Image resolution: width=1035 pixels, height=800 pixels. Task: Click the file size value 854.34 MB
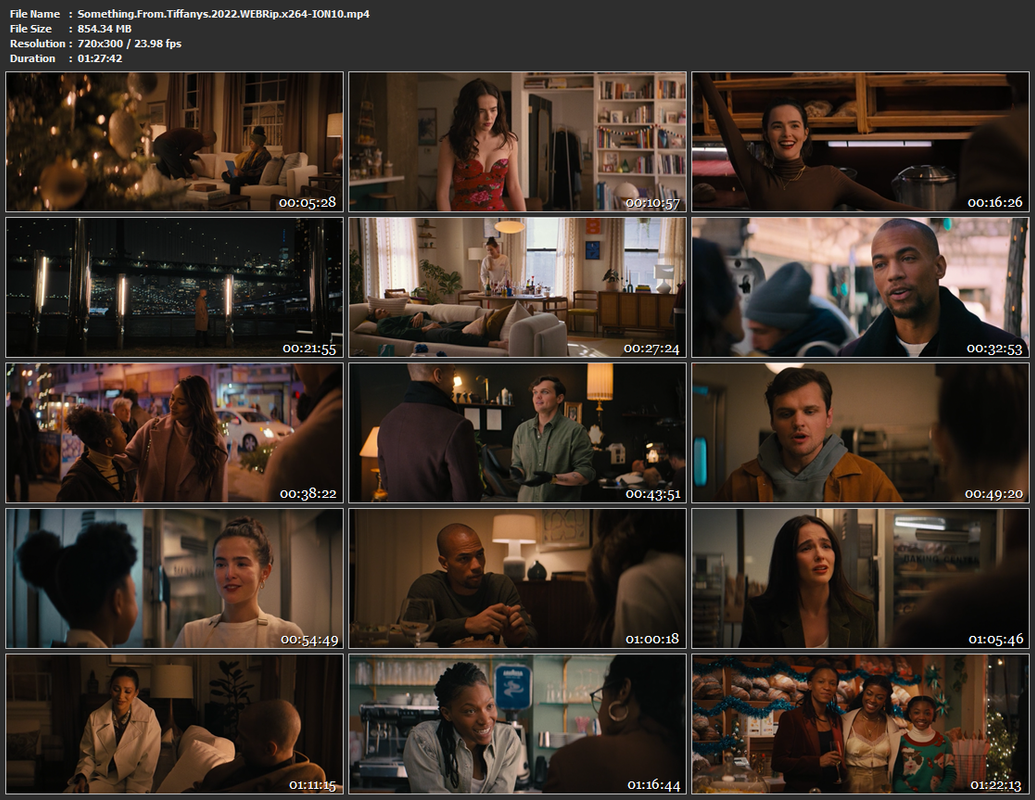tap(104, 28)
